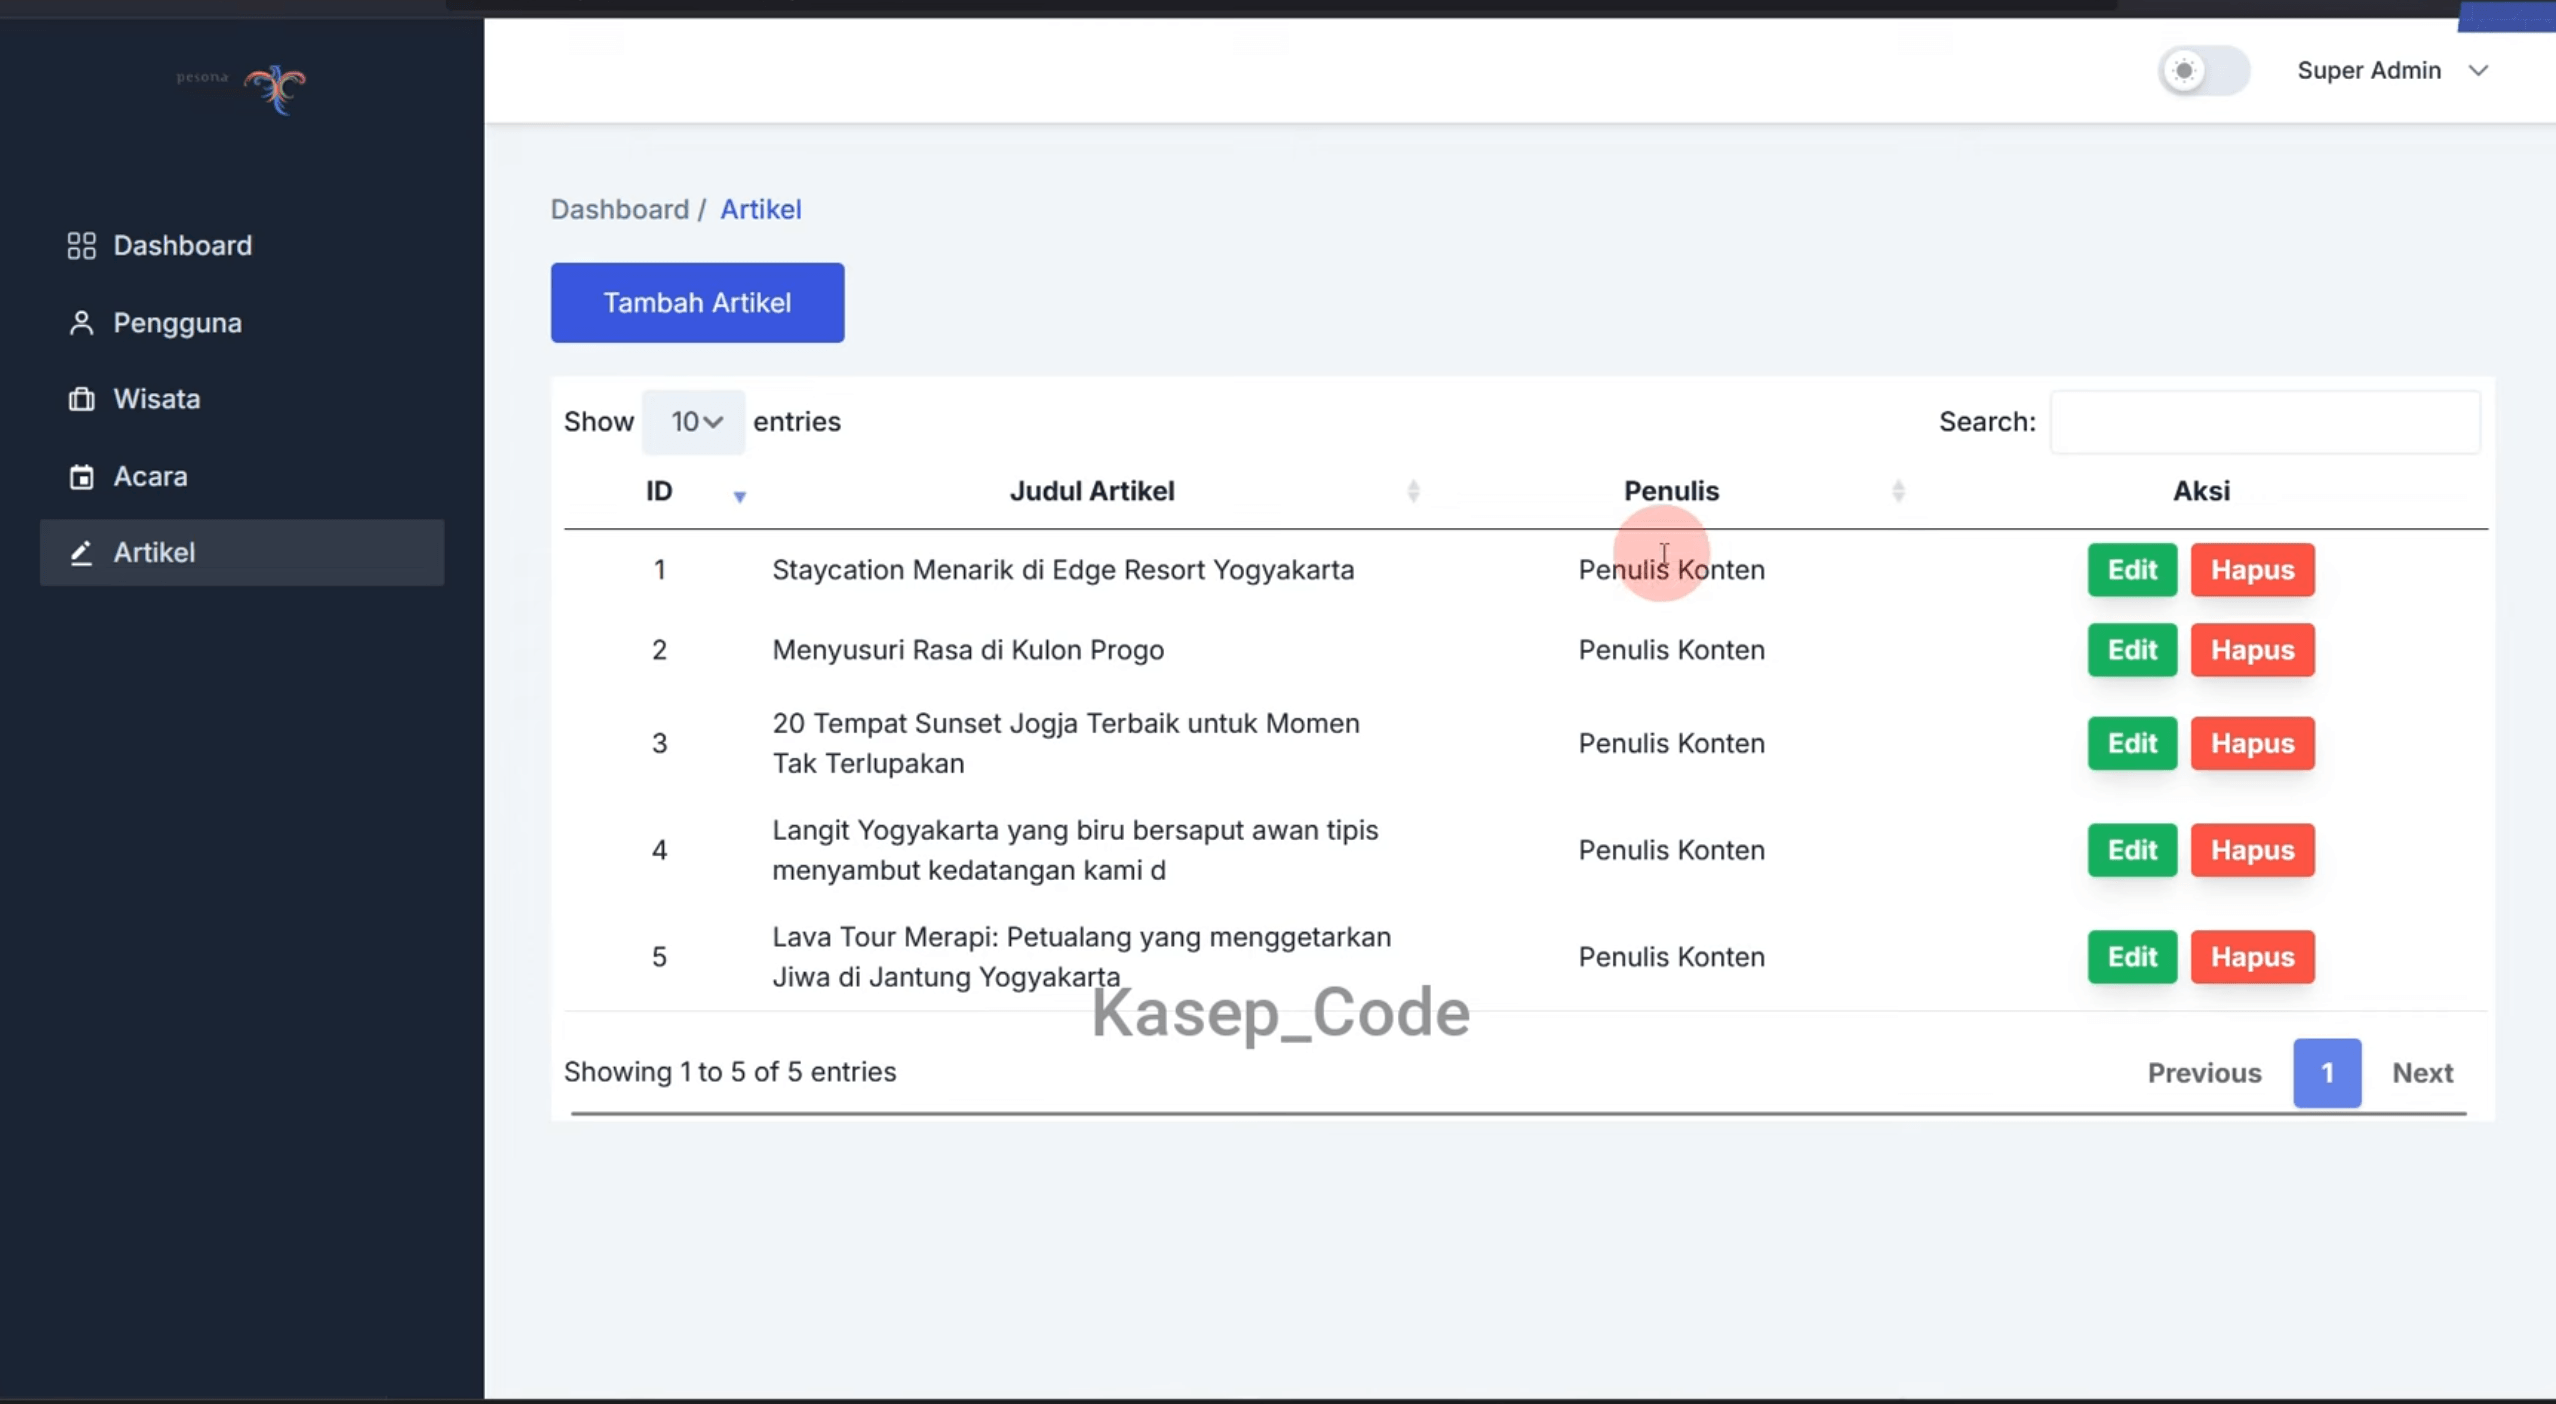
Task: Go to the Next pagination page
Action: (x=2422, y=1073)
